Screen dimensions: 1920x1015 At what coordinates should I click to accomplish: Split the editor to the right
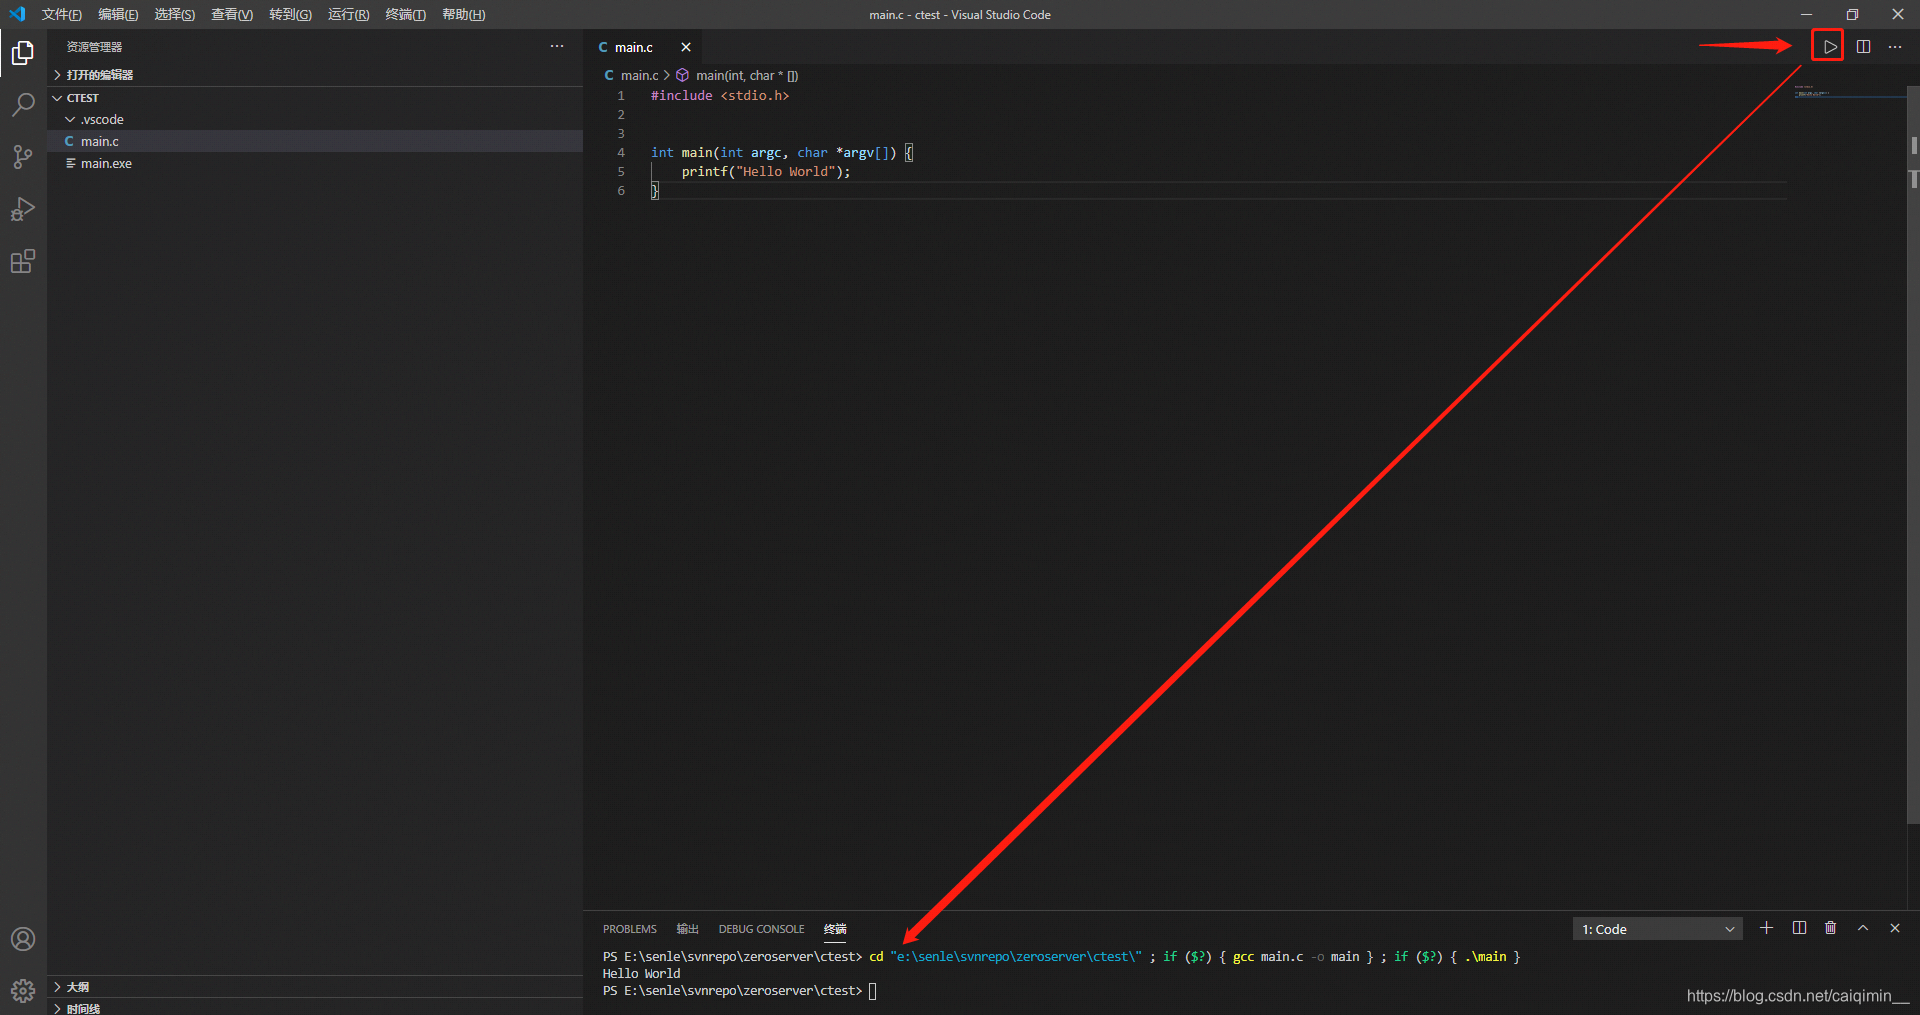[1863, 47]
